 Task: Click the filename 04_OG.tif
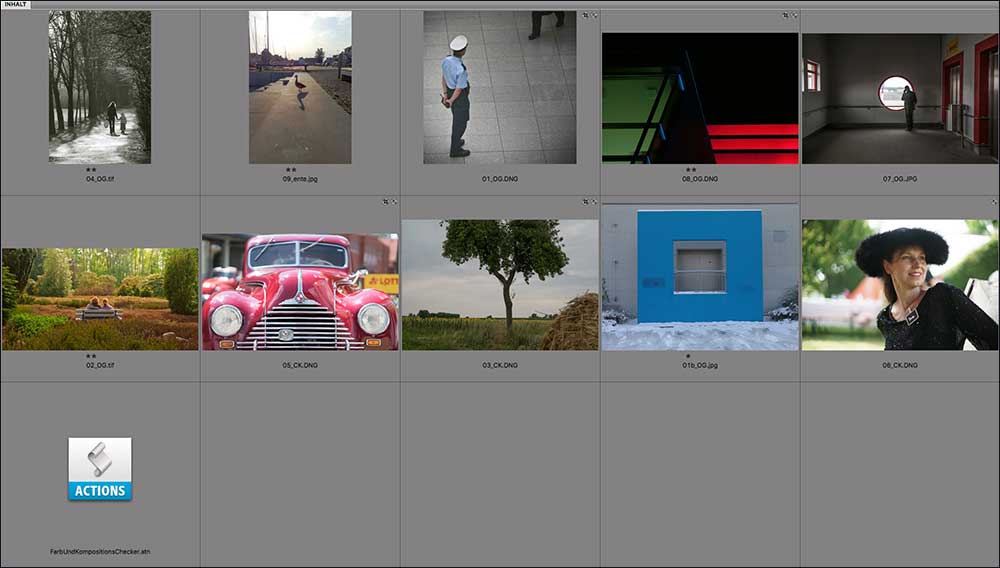coord(100,179)
